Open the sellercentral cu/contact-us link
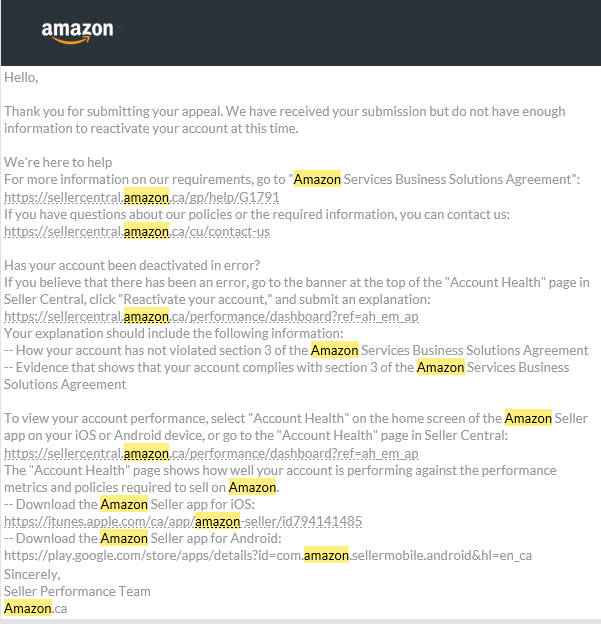The width and height of the screenshot is (601, 624). coord(137,231)
